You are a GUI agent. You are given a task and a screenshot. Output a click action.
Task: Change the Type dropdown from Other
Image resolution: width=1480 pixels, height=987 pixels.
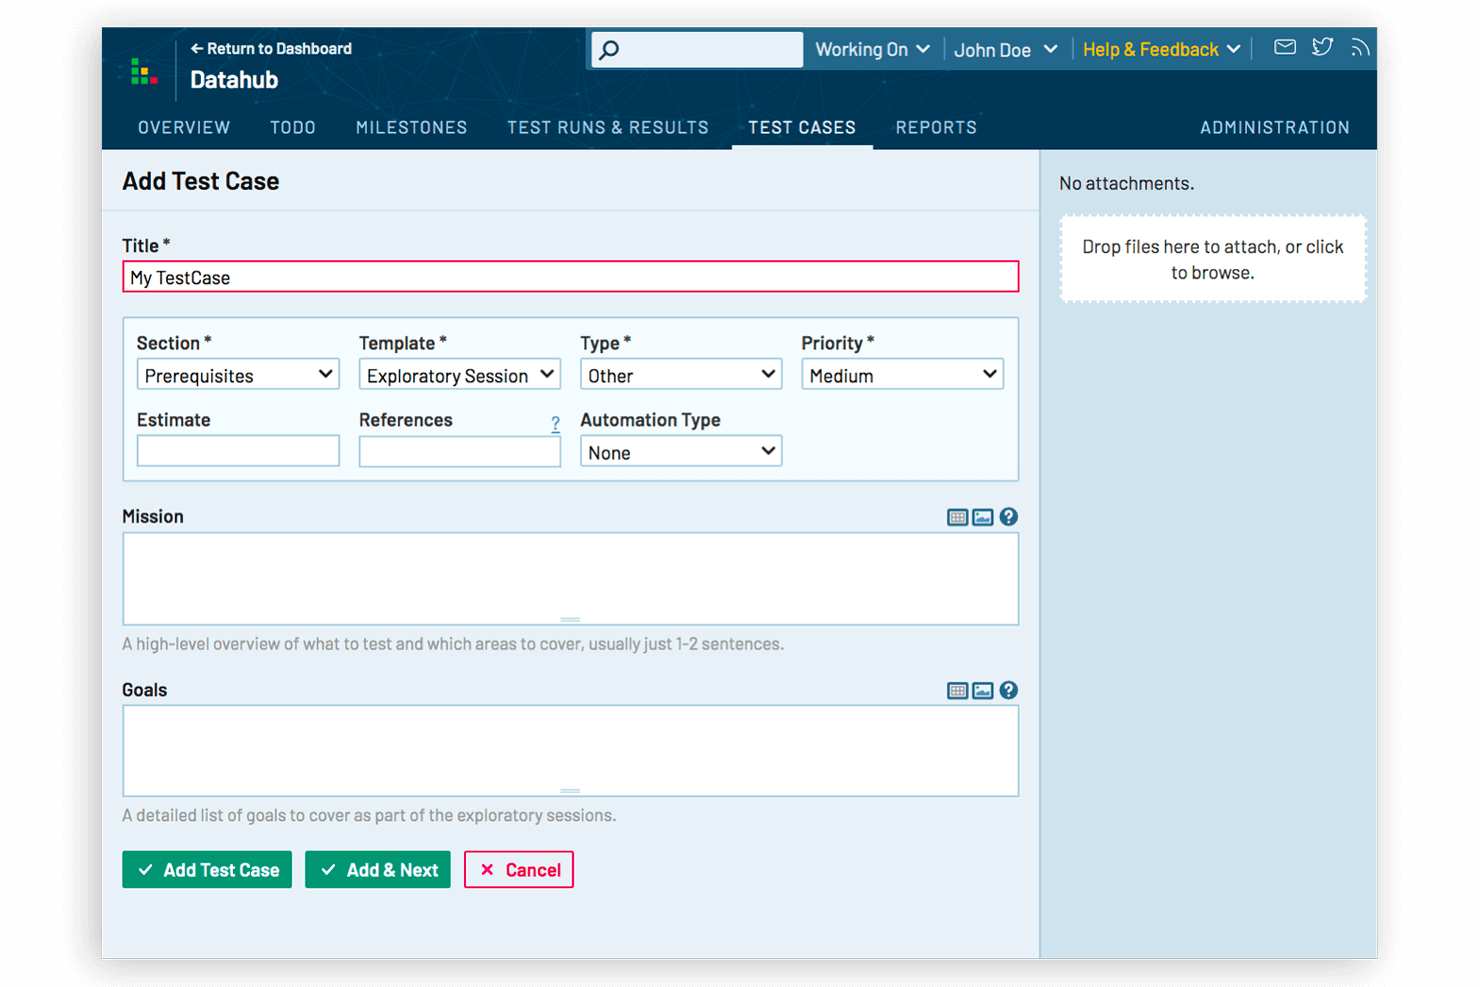[x=681, y=374]
